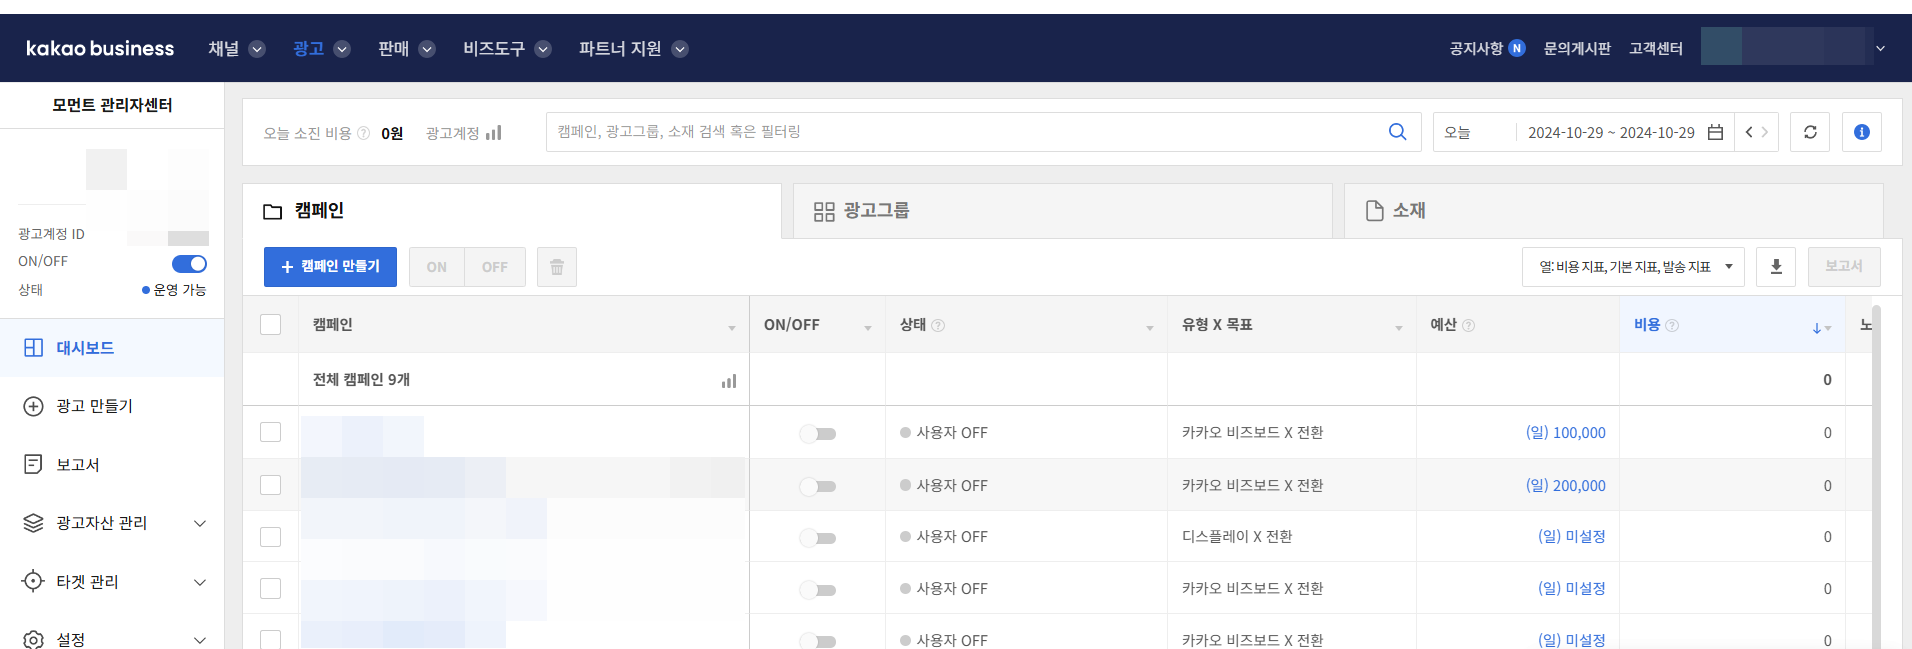The image size is (1912, 649).
Task: Open the 상태 column filter arrow
Action: click(x=1150, y=328)
